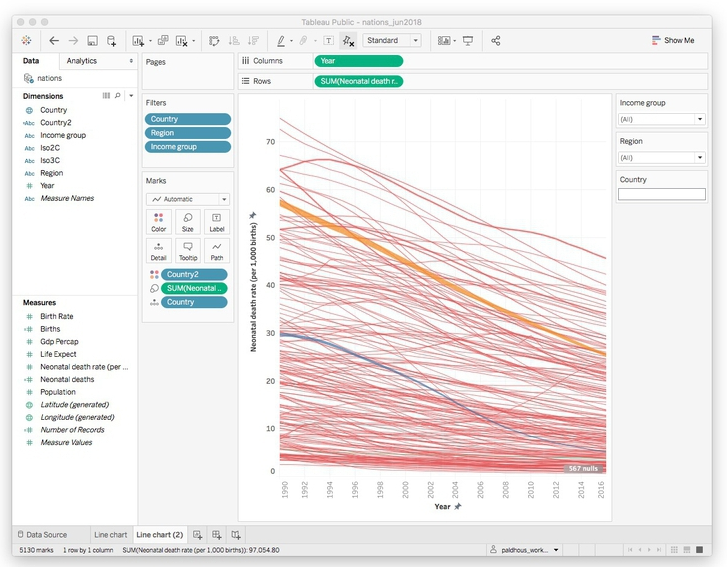The width and height of the screenshot is (727, 567).
Task: Click the SUM(Neonatal) size pill in Marks
Action: click(194, 288)
